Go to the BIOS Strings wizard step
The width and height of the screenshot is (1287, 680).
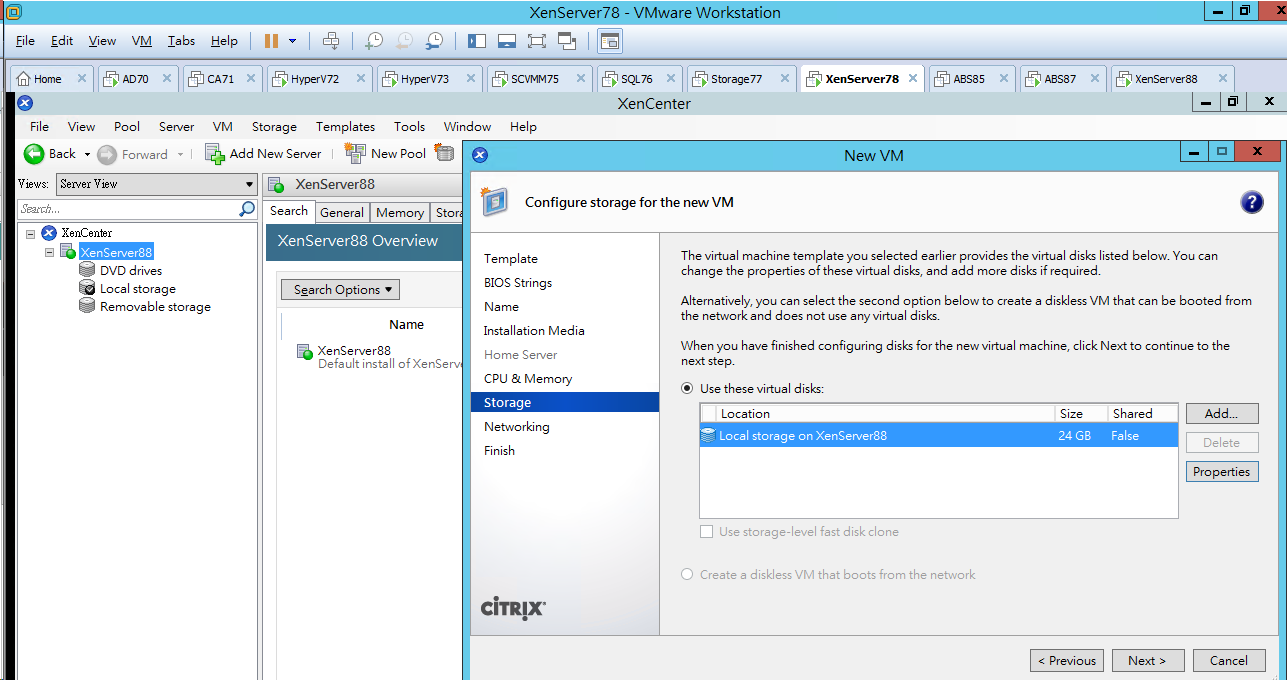(x=518, y=282)
